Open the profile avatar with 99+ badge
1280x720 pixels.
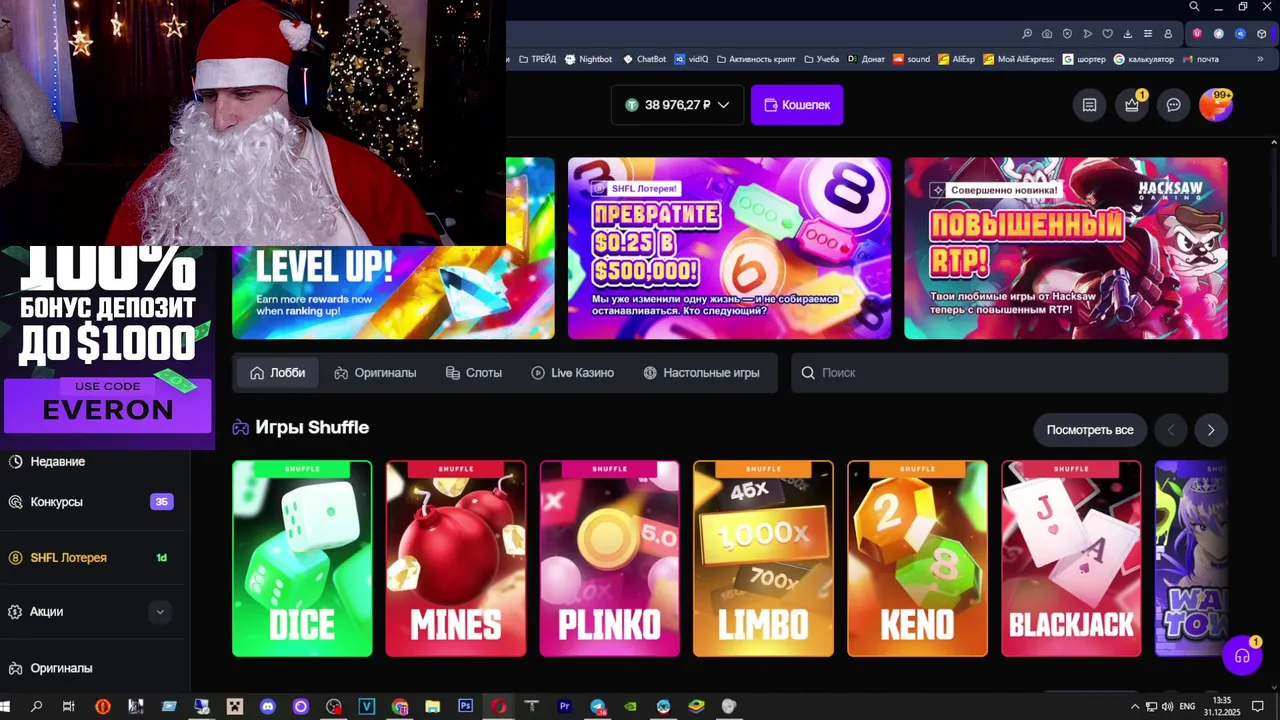1215,105
